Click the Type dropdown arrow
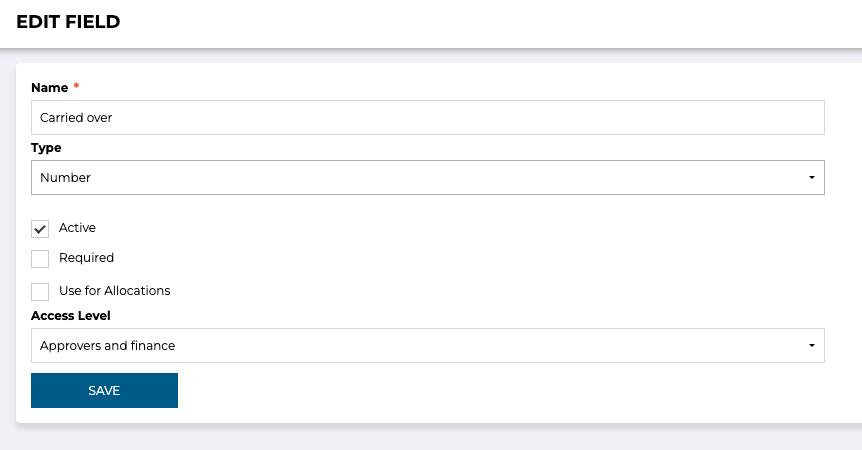This screenshot has width=862, height=450. (x=811, y=178)
